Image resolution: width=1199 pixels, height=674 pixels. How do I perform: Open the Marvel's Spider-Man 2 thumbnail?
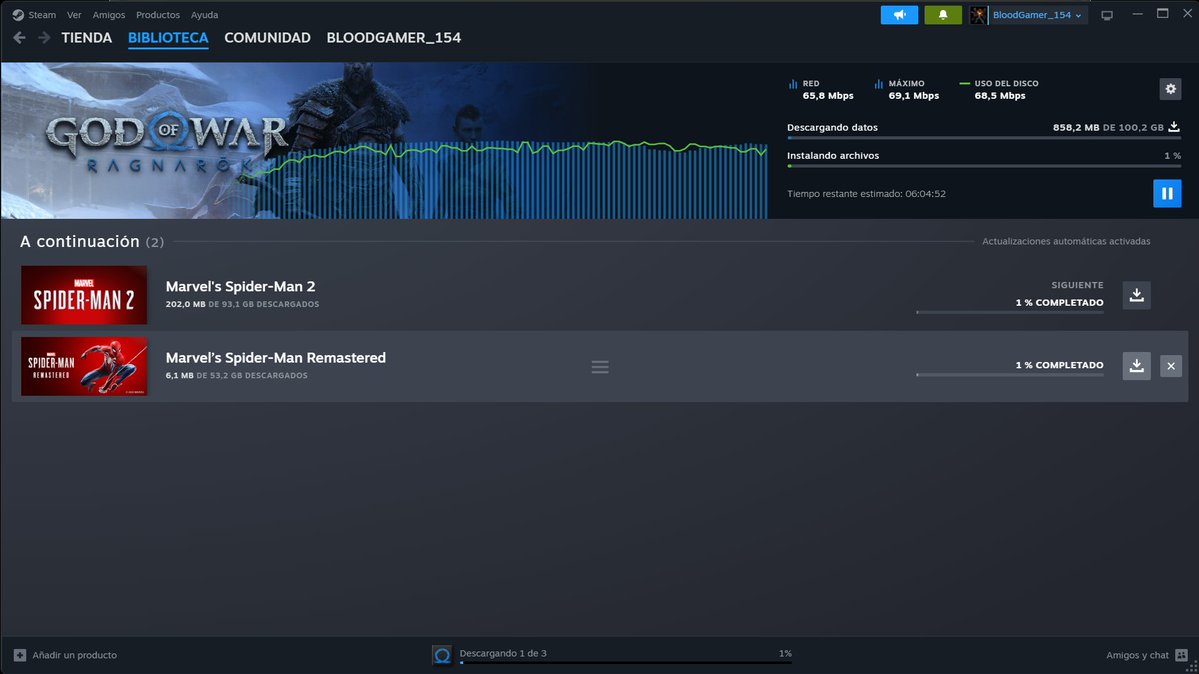click(84, 295)
